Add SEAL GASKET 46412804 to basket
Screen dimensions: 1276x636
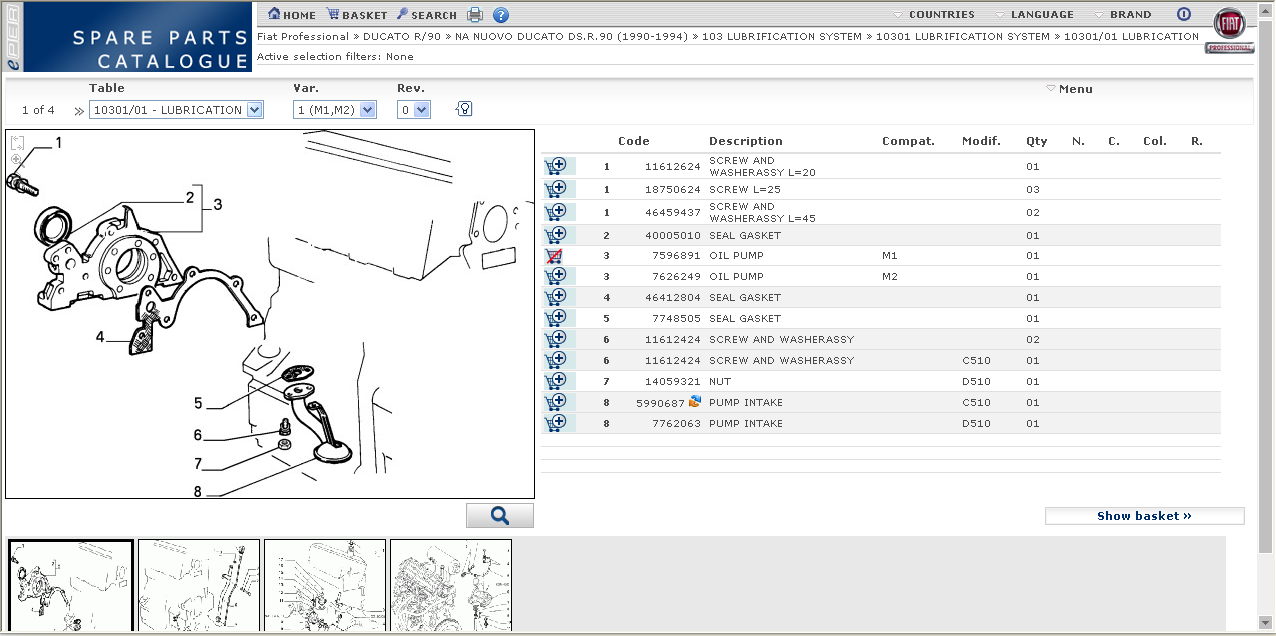click(556, 297)
